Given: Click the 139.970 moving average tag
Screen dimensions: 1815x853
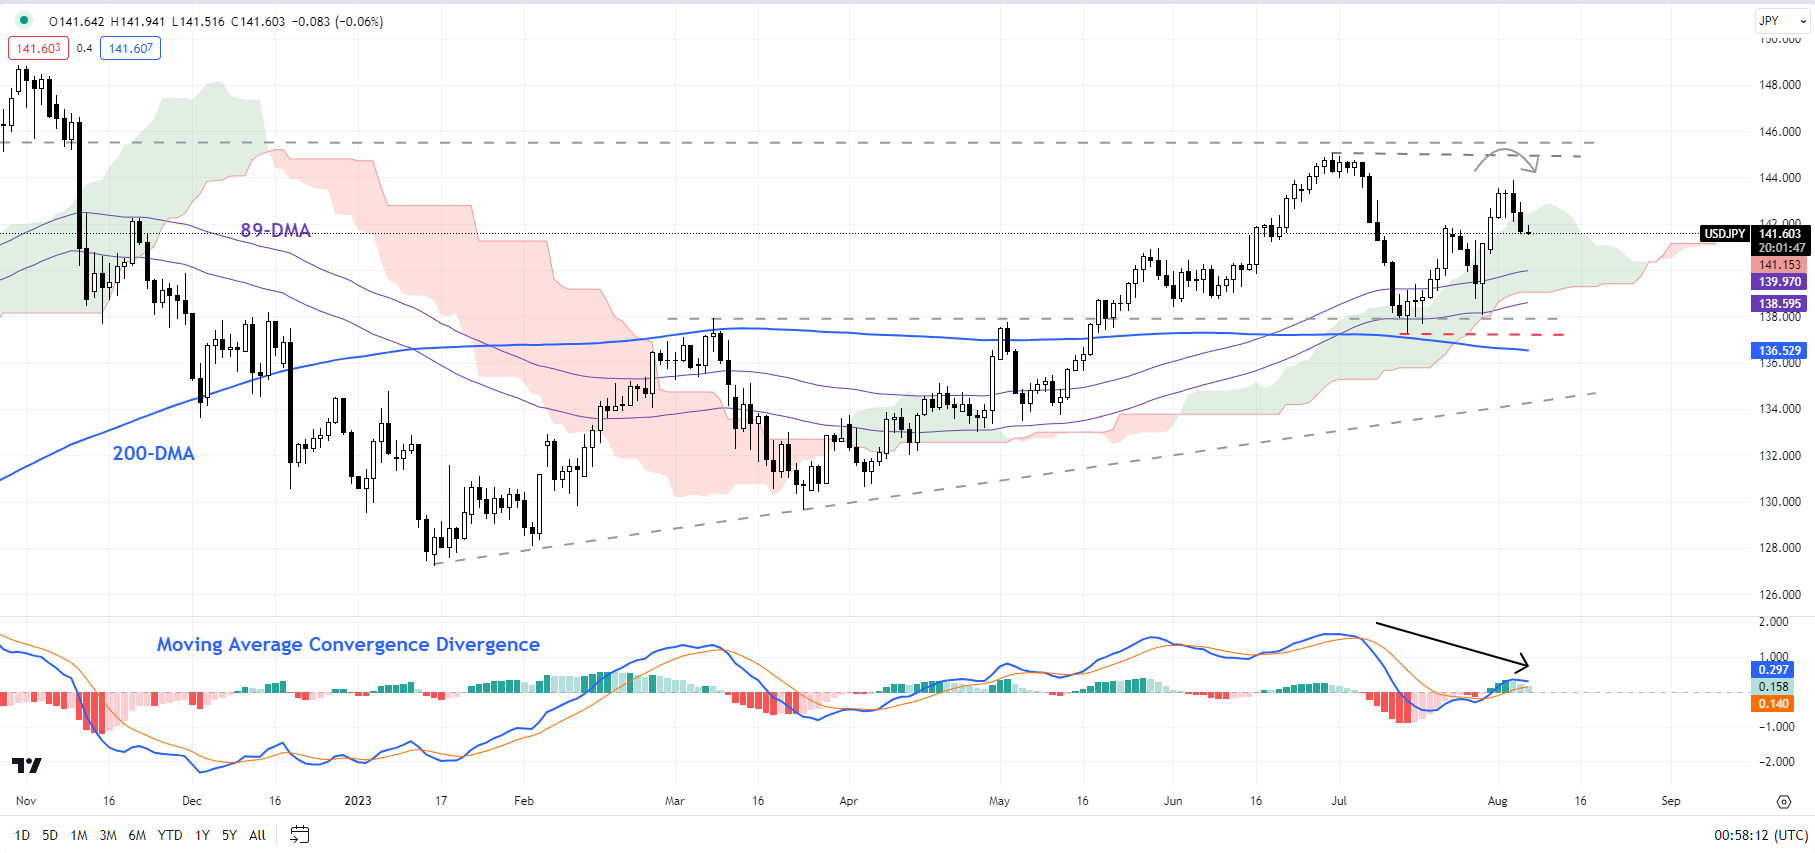Looking at the screenshot, I should (x=1779, y=282).
